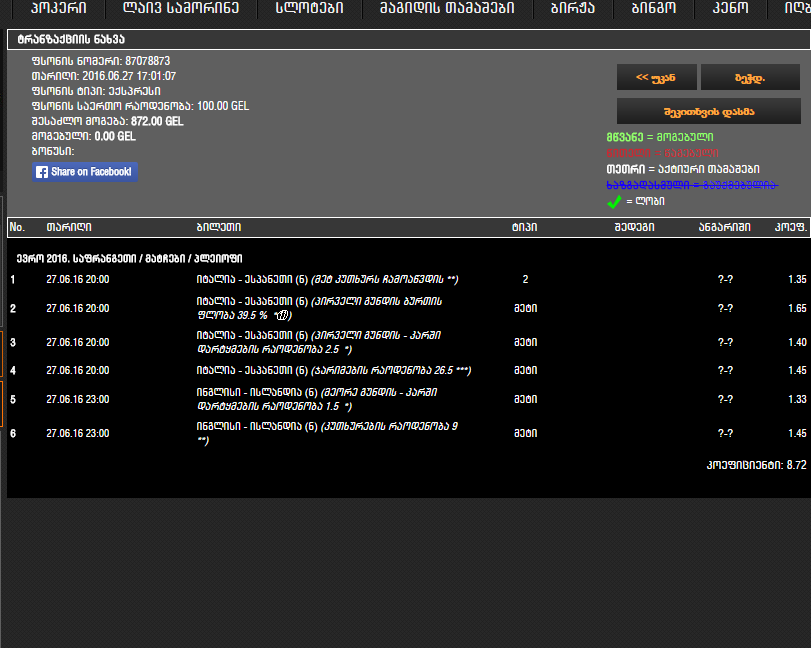Click the თარიღი date column header

tap(62, 228)
